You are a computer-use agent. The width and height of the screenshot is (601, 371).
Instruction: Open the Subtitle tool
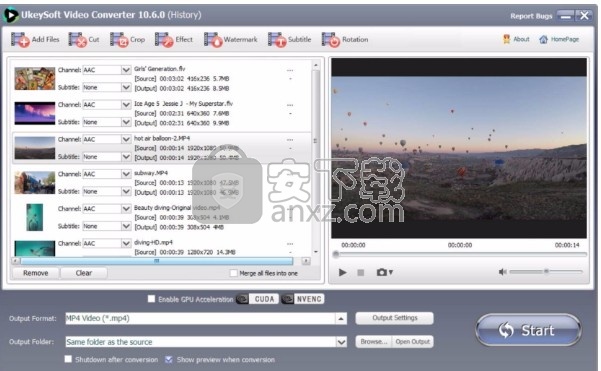coord(289,39)
